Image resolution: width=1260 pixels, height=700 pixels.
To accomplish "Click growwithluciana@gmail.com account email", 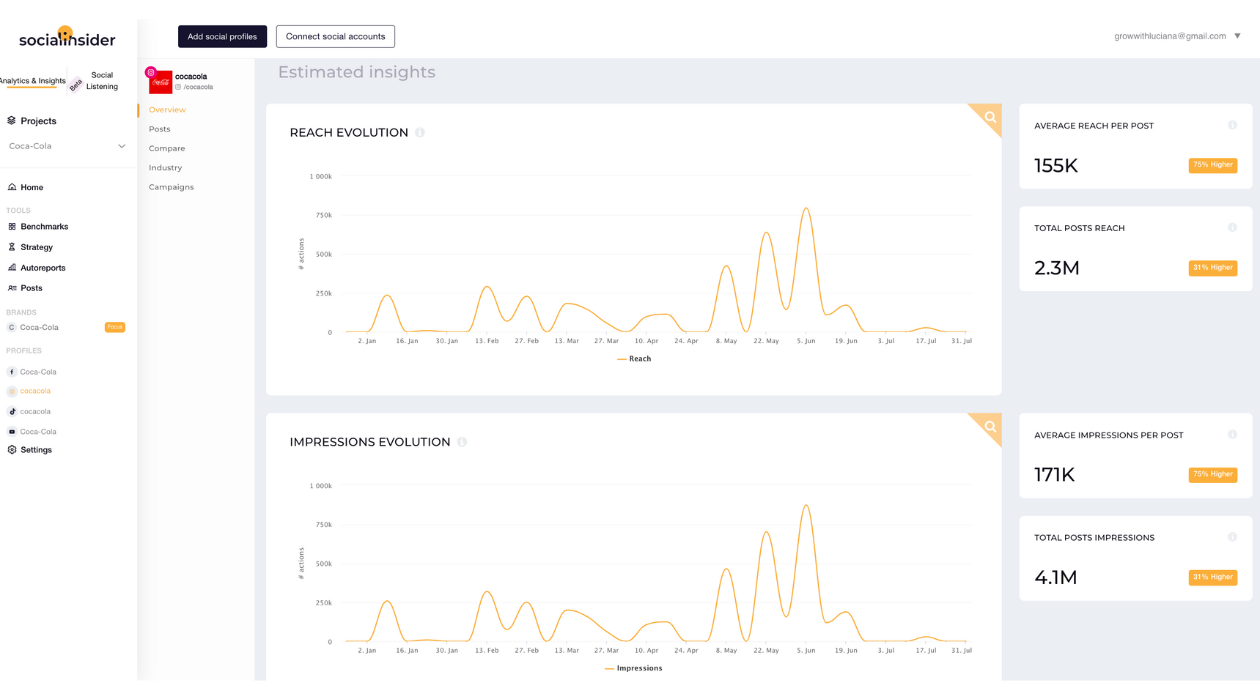I will [1170, 36].
